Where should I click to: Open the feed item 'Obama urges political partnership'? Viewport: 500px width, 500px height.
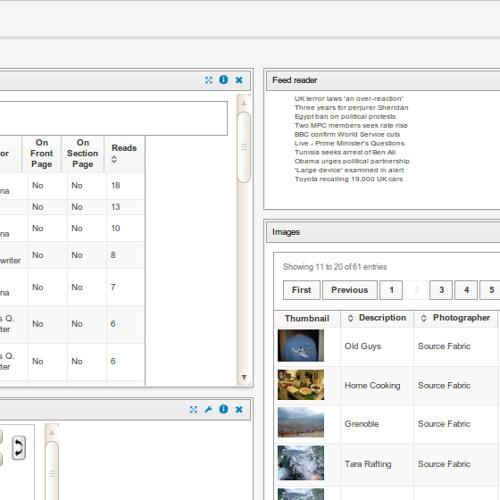pyautogui.click(x=352, y=161)
